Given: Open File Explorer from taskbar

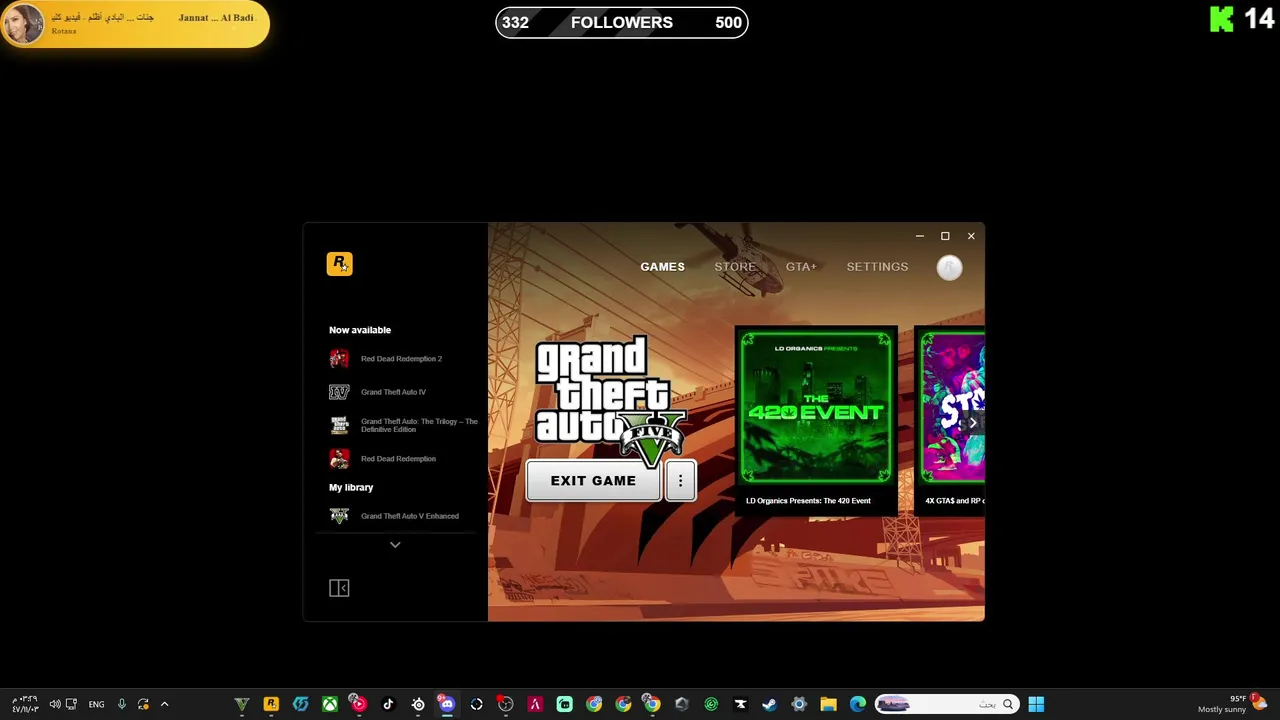Looking at the screenshot, I should (828, 704).
